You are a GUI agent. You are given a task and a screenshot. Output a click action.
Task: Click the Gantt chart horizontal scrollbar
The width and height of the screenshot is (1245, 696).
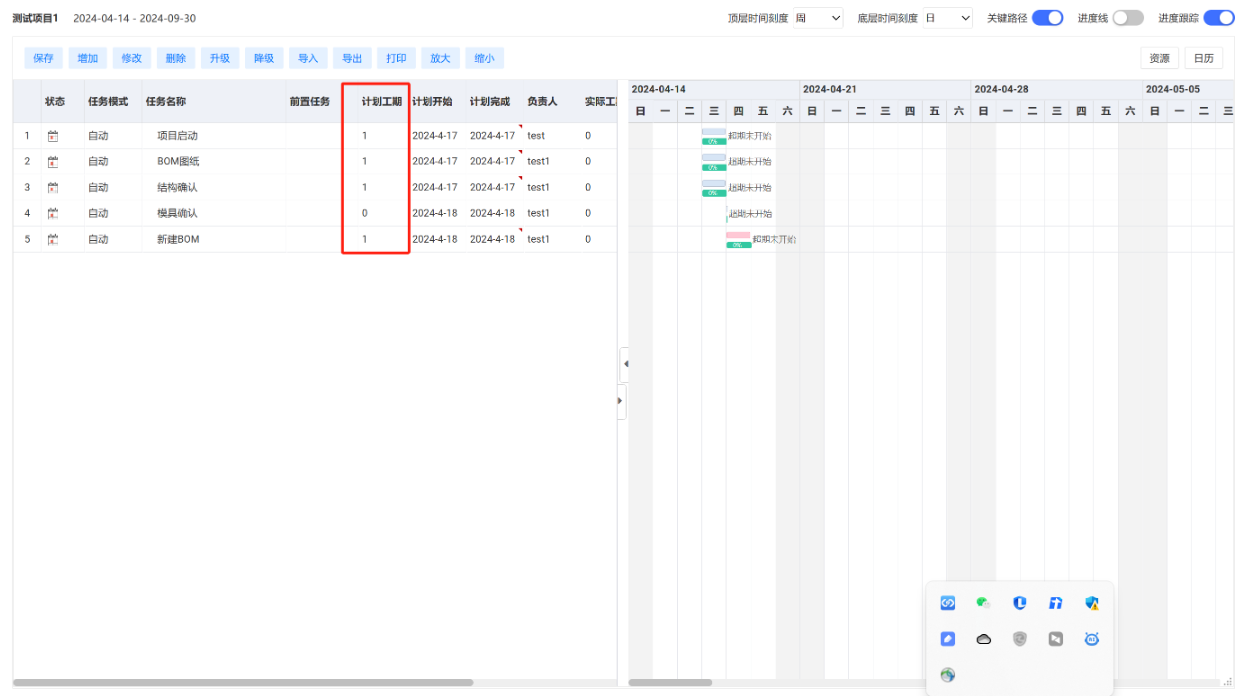pyautogui.click(x=670, y=683)
